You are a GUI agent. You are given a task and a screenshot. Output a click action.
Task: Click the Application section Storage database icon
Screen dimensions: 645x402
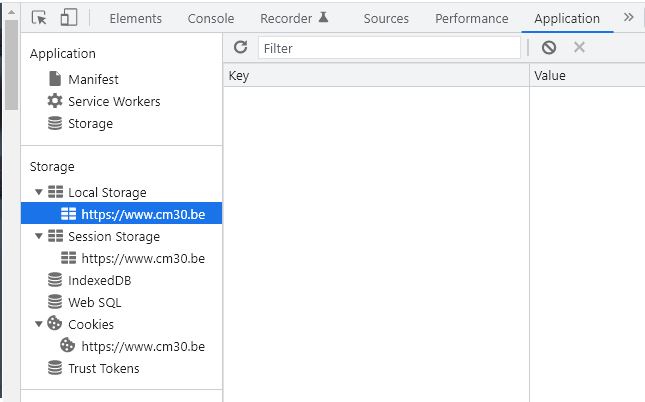(55, 123)
